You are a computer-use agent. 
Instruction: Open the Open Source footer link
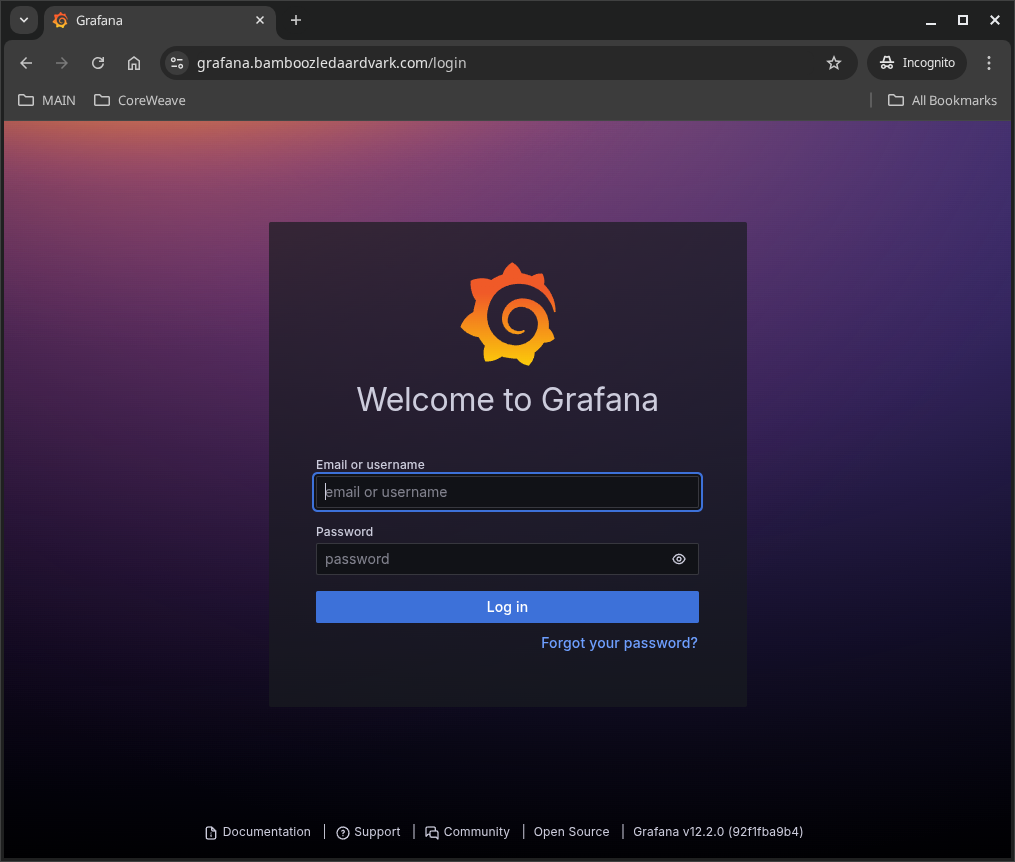point(571,832)
